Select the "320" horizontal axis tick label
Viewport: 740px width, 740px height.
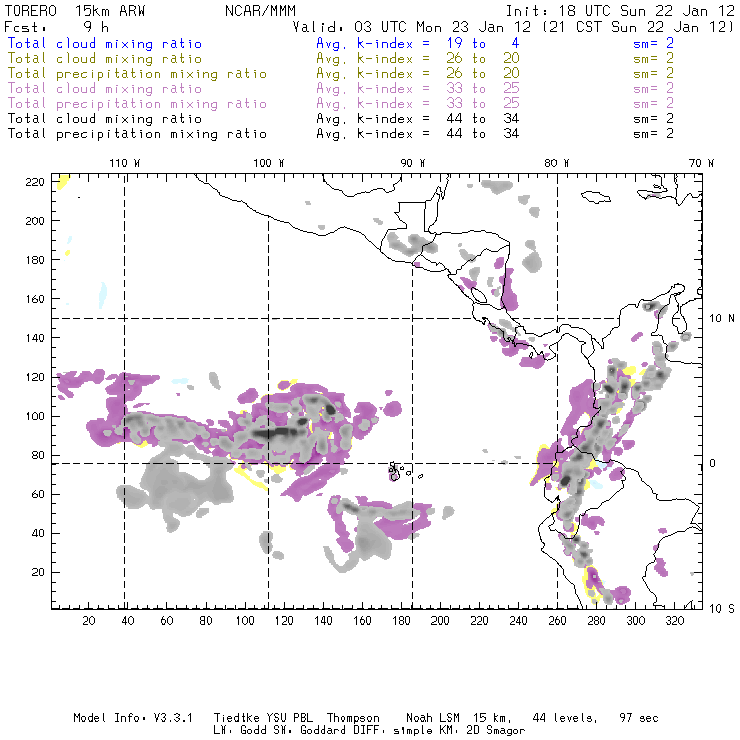tap(674, 621)
